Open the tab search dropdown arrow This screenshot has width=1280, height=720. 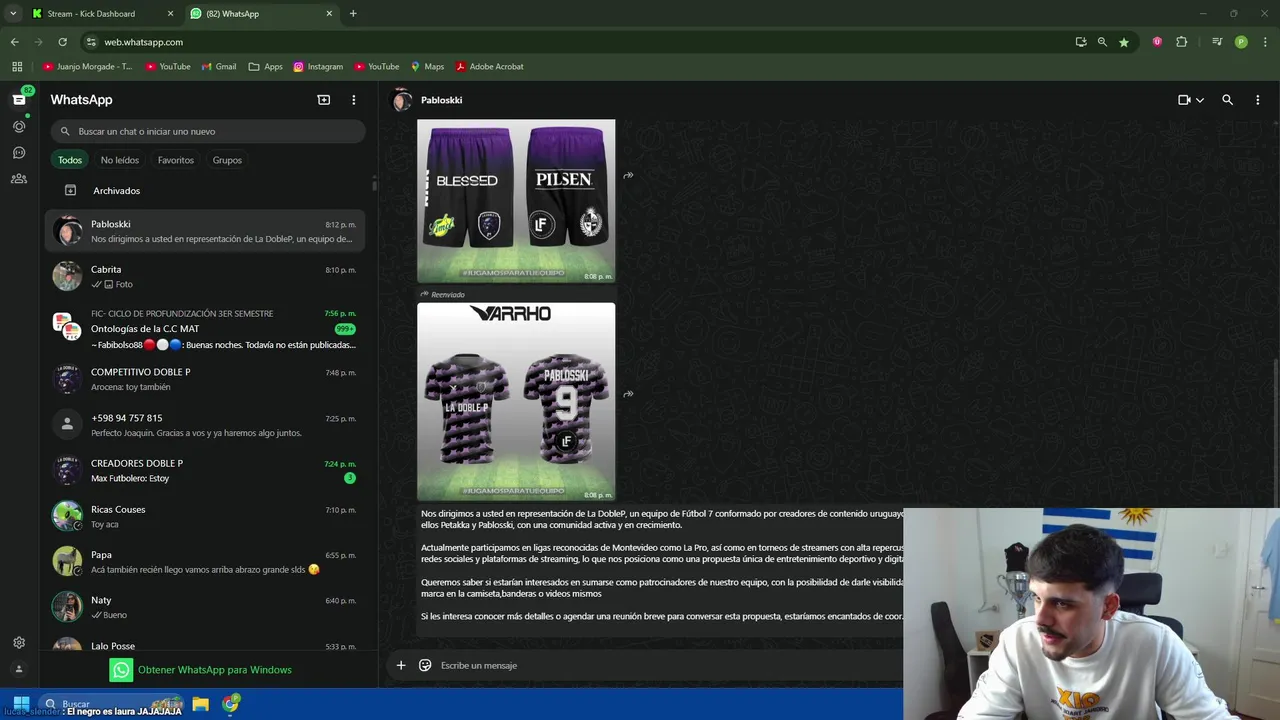click(x=13, y=14)
